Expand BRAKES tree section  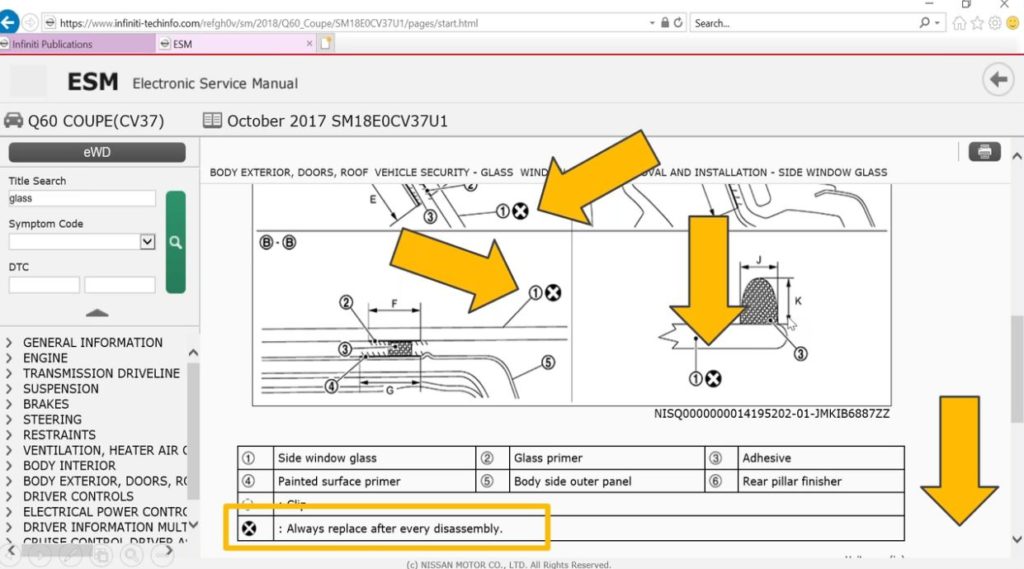point(8,404)
